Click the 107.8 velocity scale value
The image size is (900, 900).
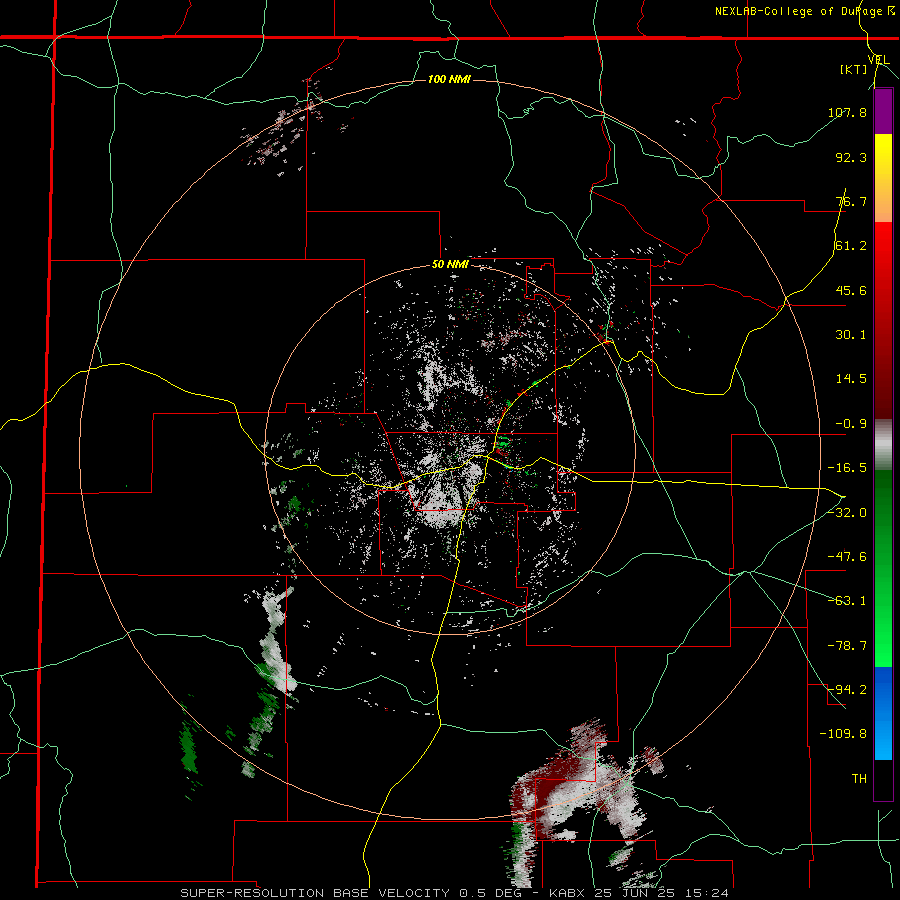(x=847, y=112)
